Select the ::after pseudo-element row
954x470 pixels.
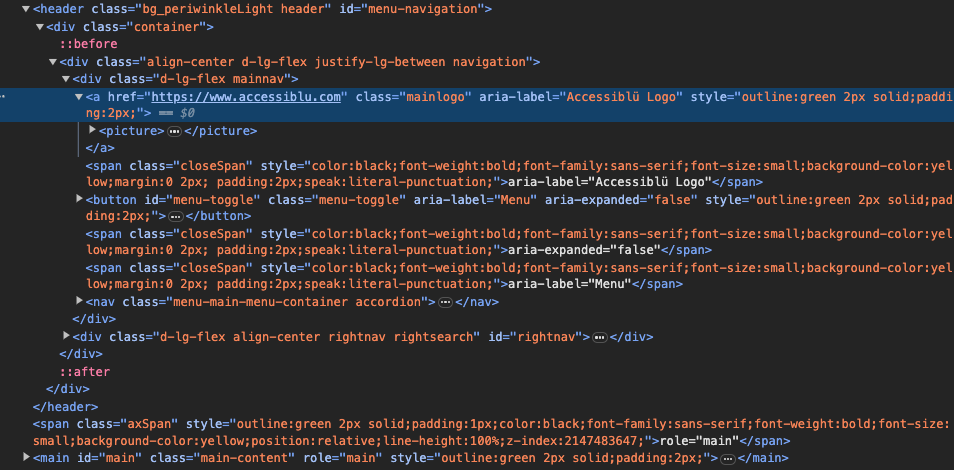[x=84, y=371]
